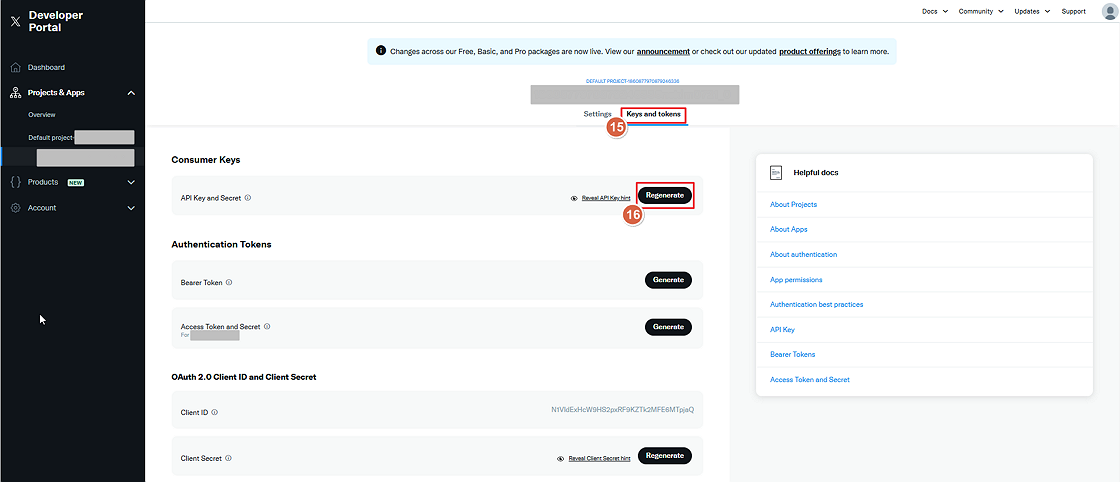The width and height of the screenshot is (1120, 482).
Task: Open the Community dropdown menu
Action: [x=981, y=11]
